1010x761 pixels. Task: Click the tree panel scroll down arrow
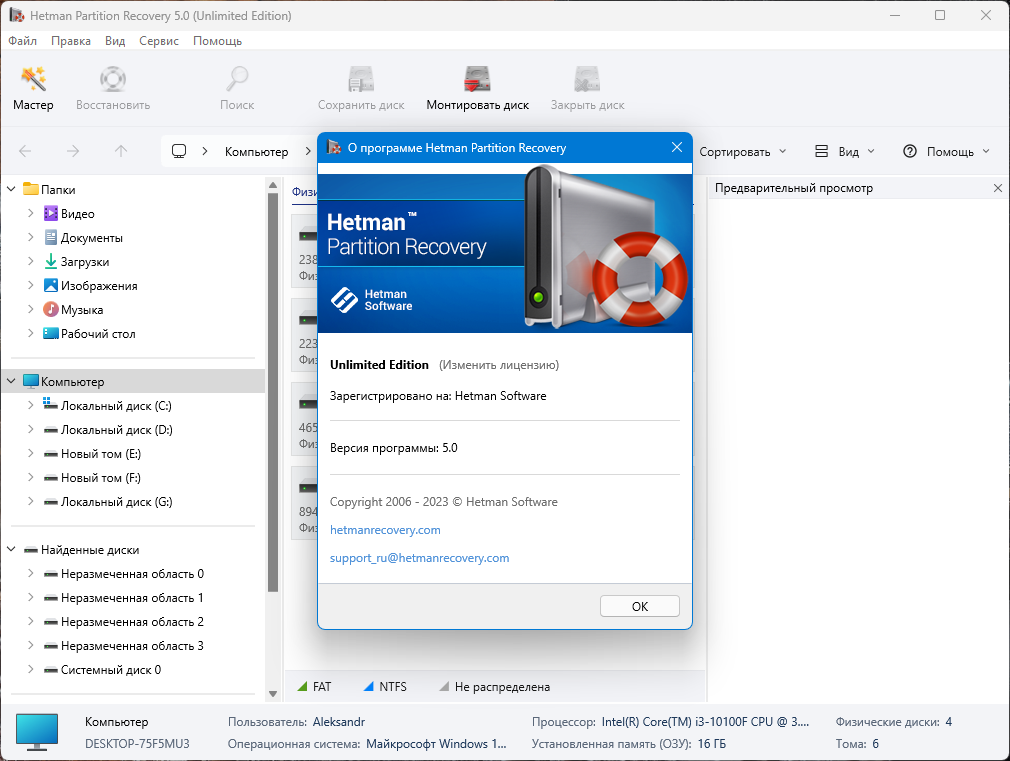click(273, 694)
